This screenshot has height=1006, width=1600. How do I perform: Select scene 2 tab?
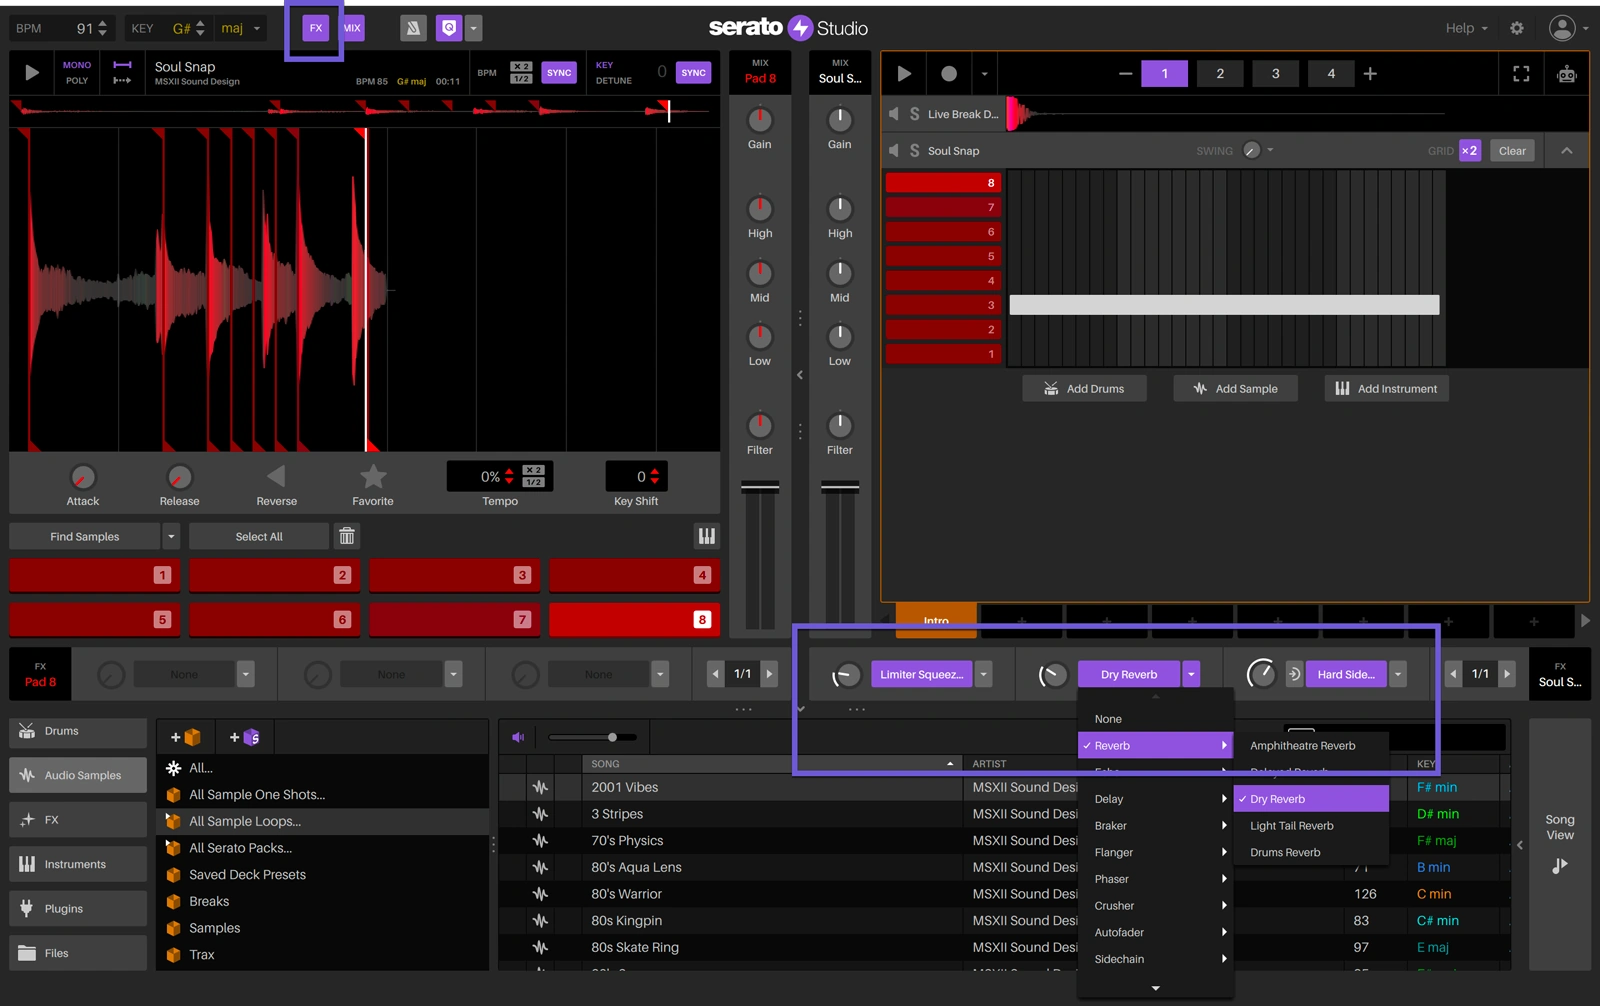[x=1220, y=73]
